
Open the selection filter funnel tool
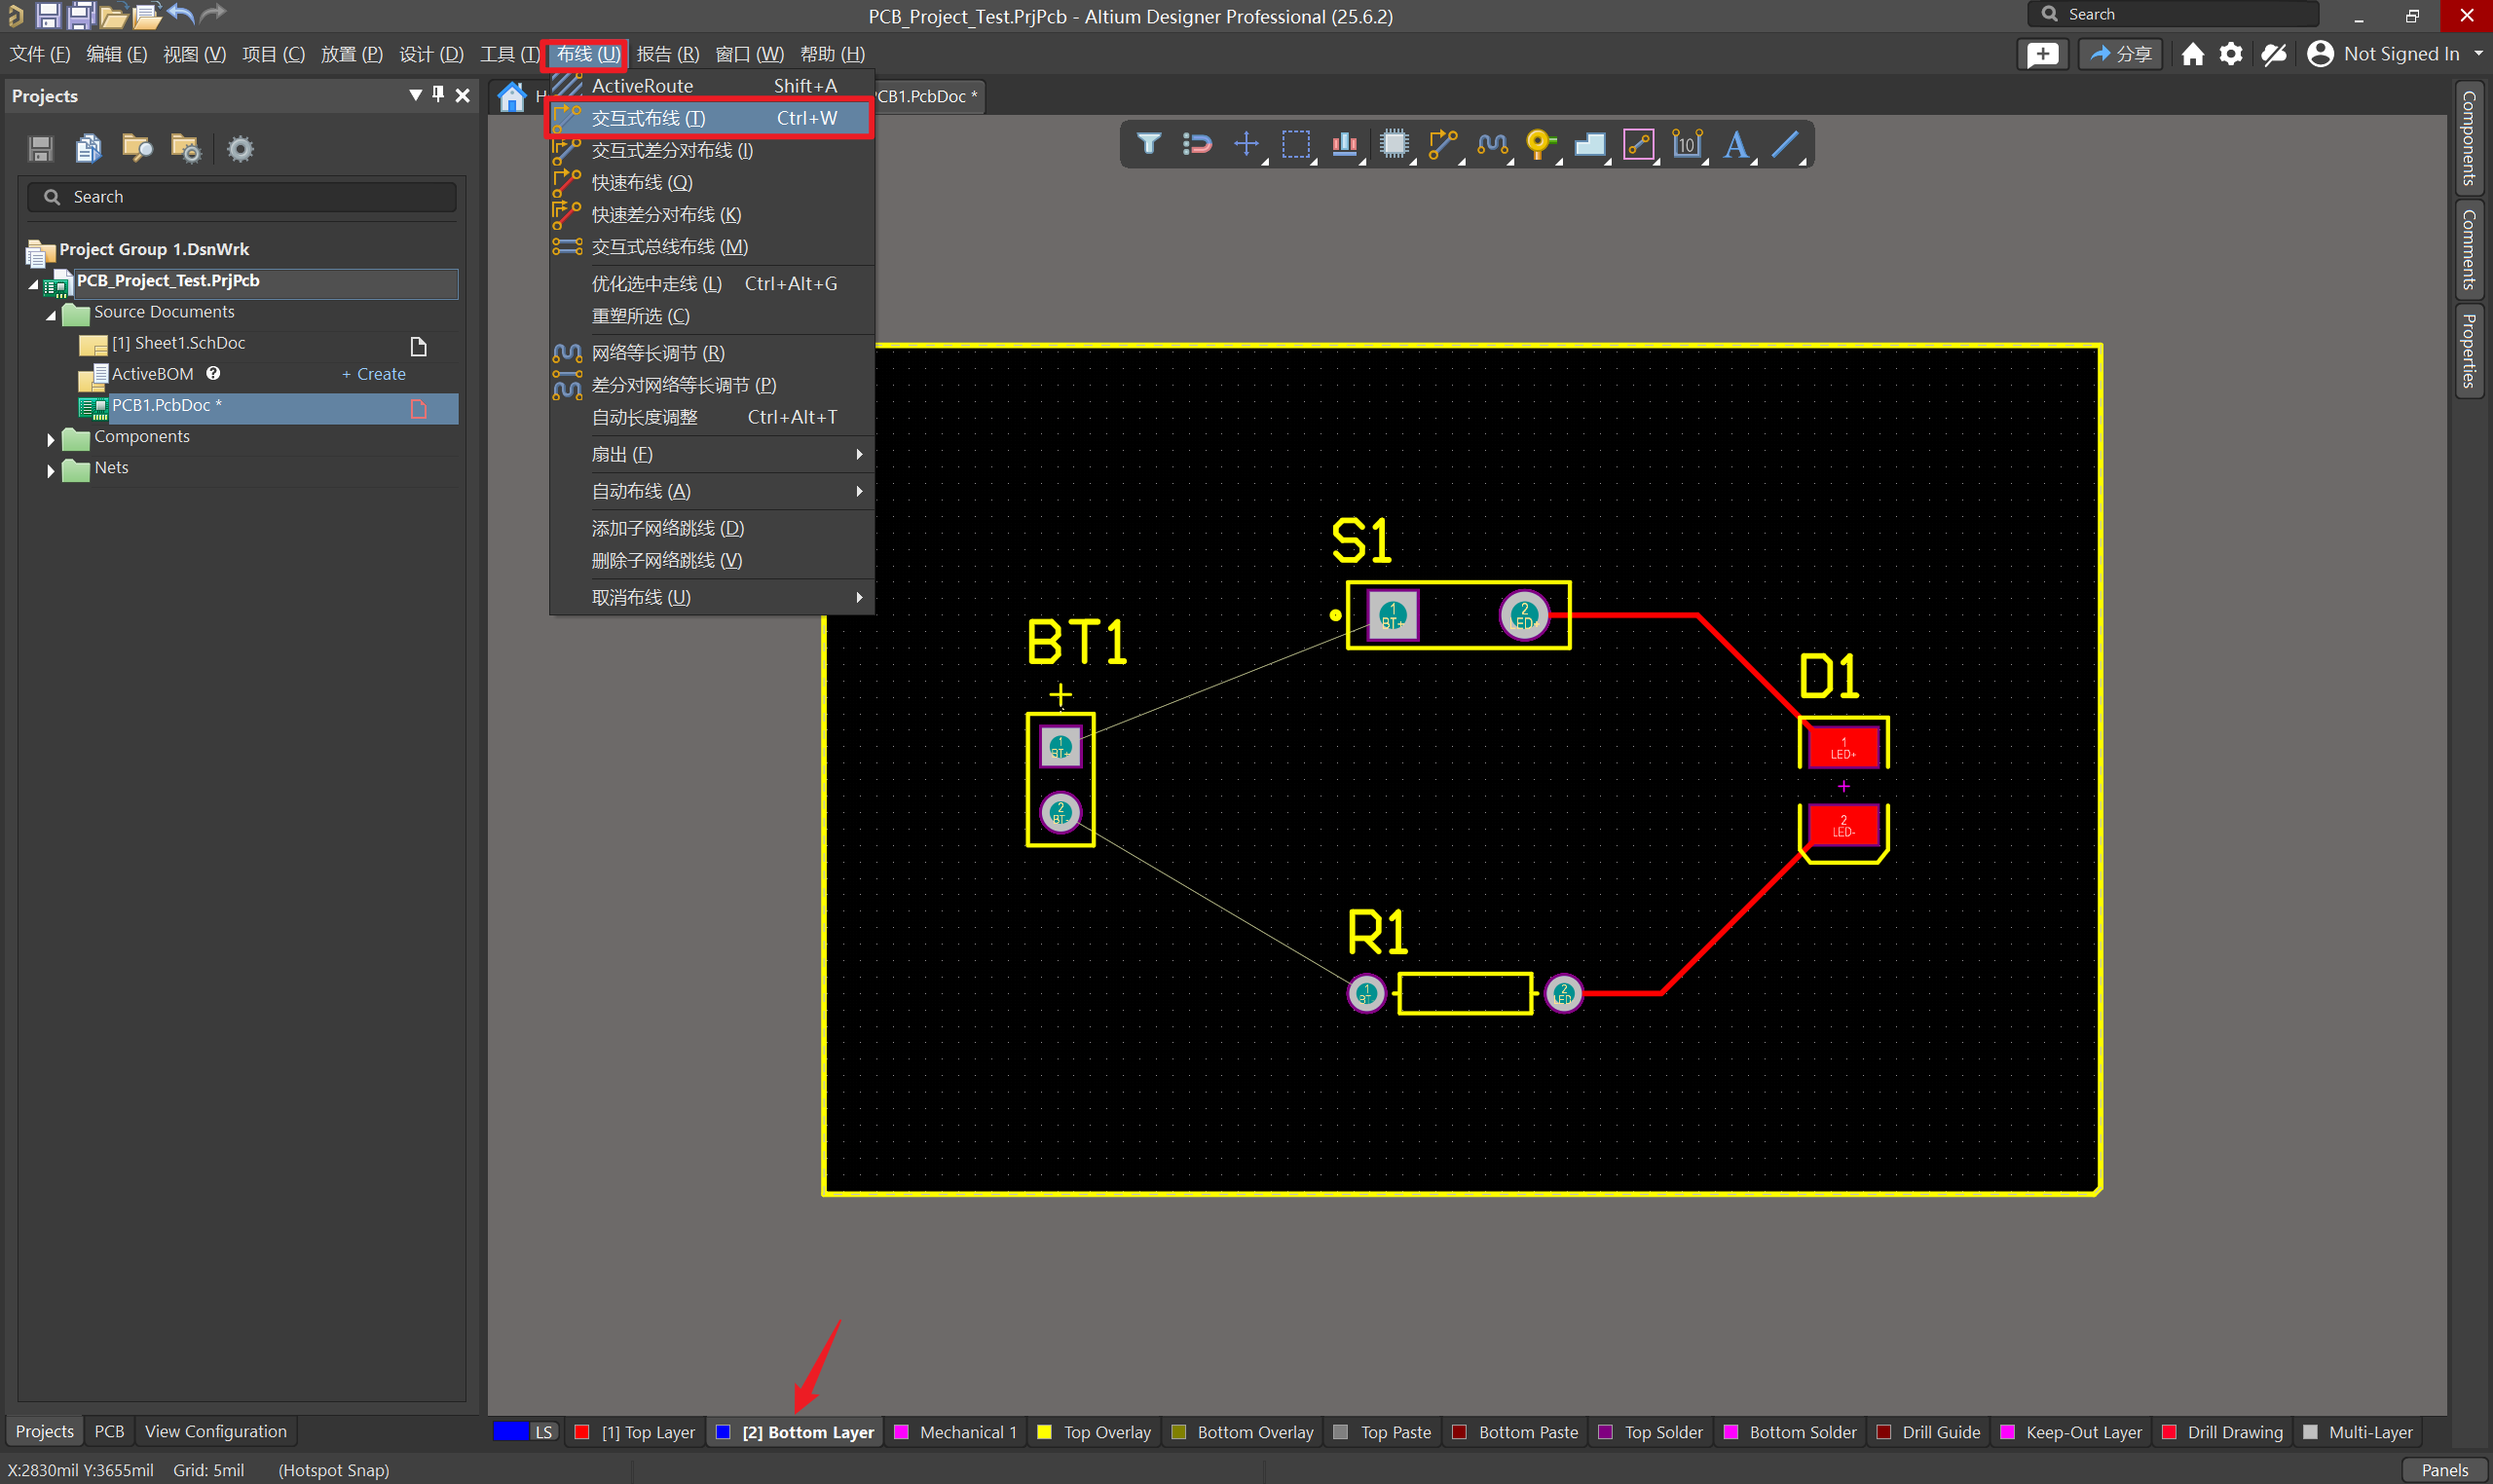(1148, 144)
